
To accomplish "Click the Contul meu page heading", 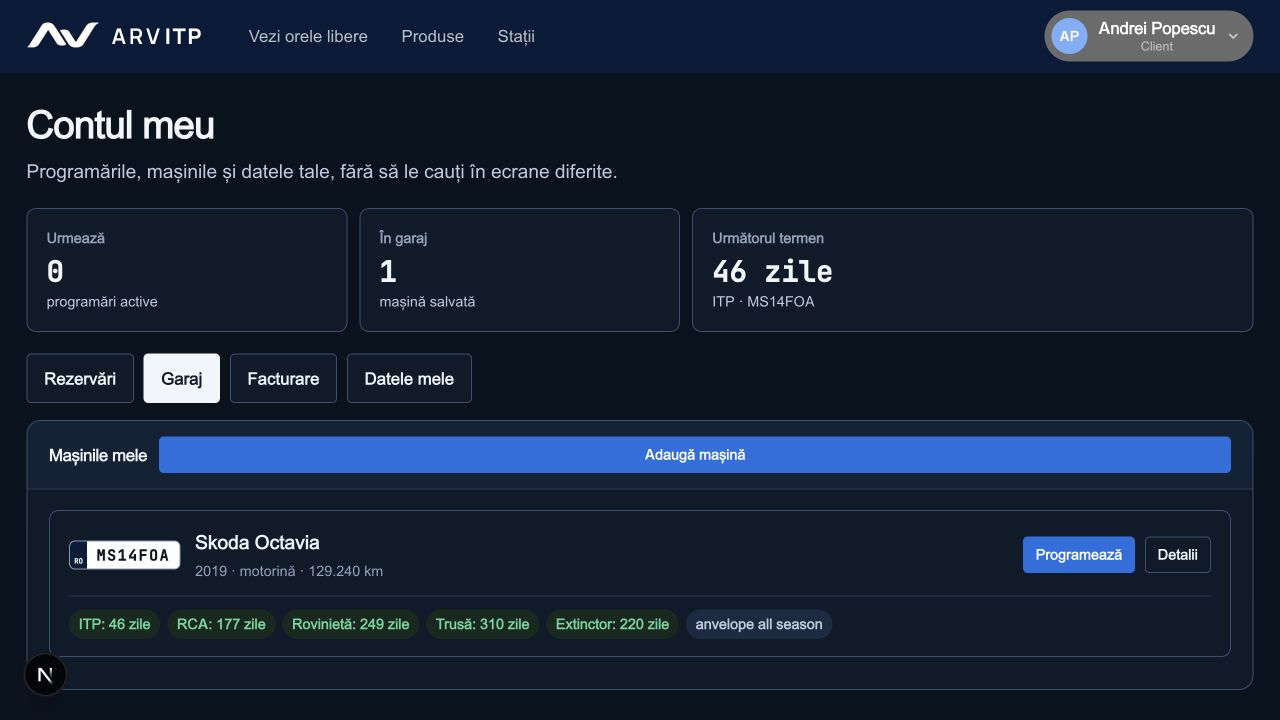I will tap(120, 125).
